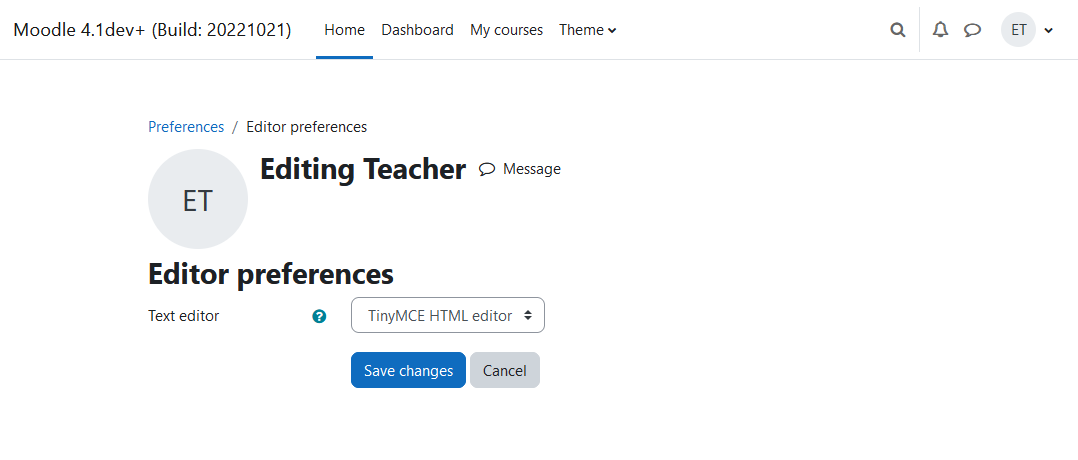Click the Message link next to Editing Teacher
This screenshot has height=460, width=1078.
coord(531,169)
